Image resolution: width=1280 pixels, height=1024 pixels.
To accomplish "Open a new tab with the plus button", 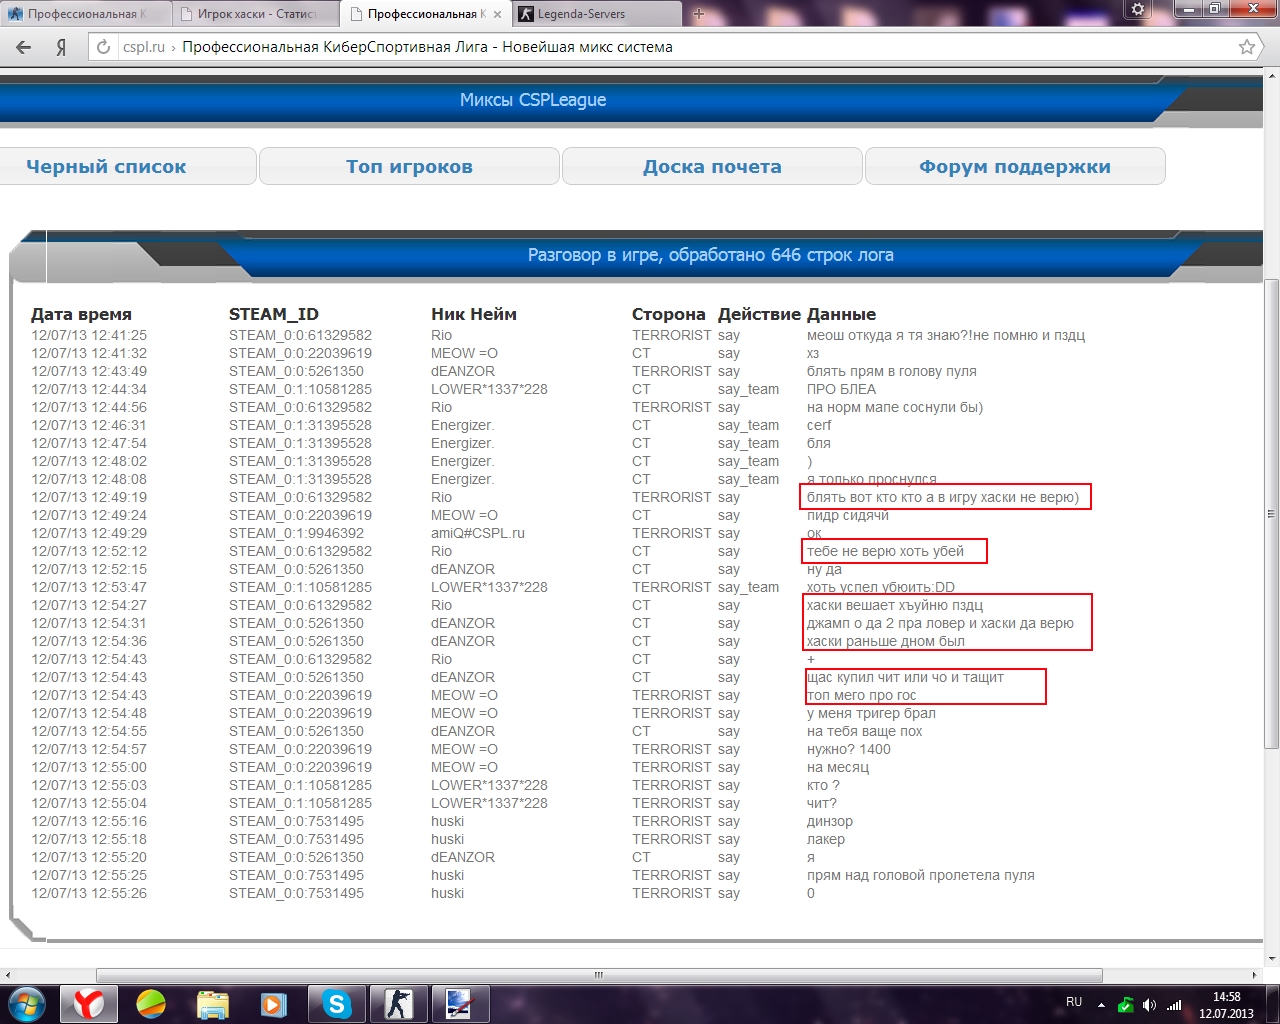I will click(699, 14).
